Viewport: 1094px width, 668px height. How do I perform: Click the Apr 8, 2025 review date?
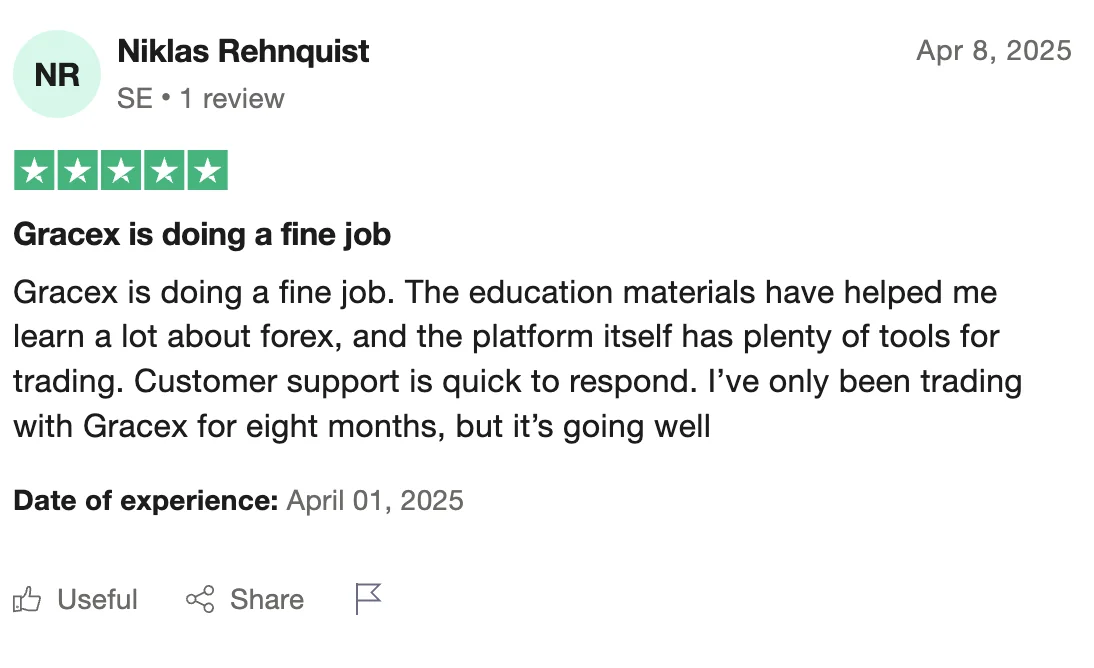(994, 51)
